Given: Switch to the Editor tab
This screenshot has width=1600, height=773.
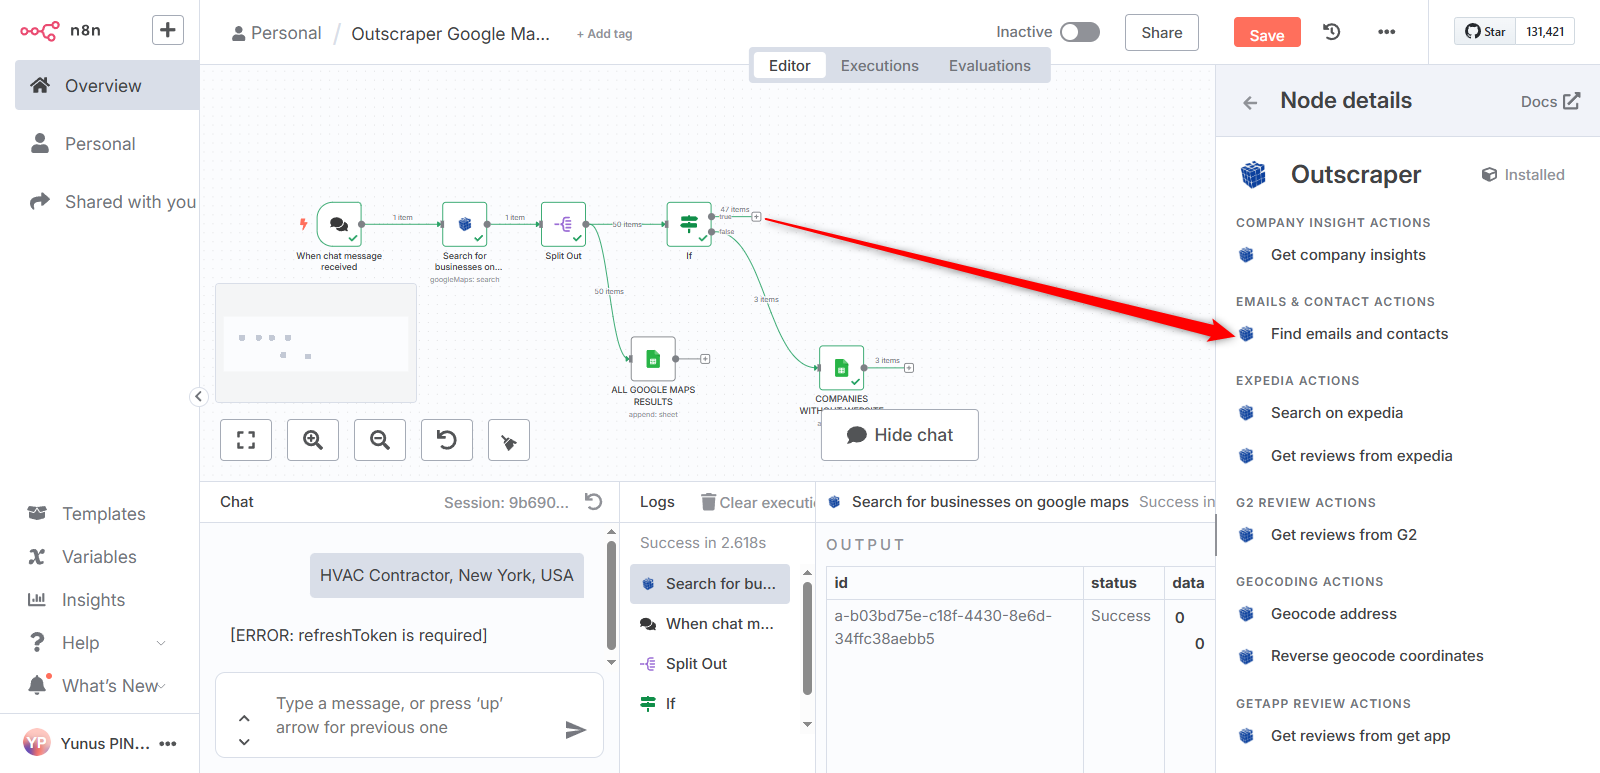Looking at the screenshot, I should [x=789, y=66].
